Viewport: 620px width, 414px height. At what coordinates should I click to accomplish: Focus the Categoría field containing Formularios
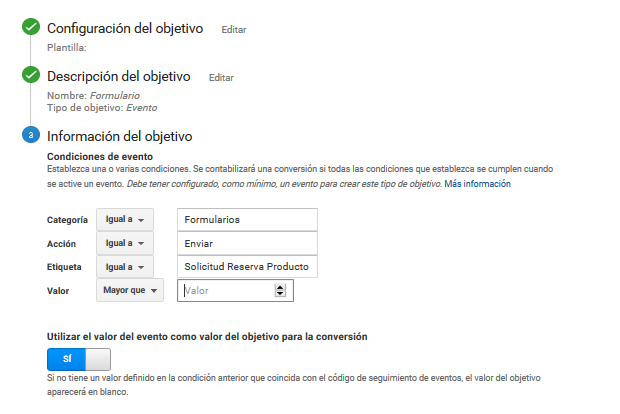(247, 219)
